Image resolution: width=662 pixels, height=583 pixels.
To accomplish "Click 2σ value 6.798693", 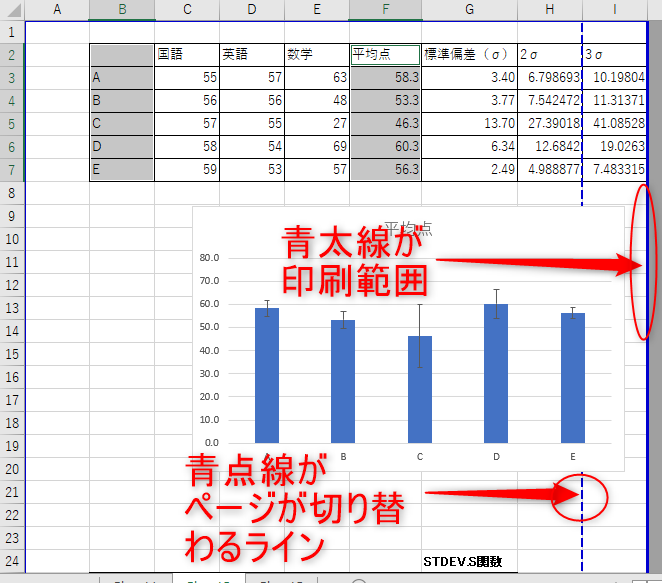I will tap(550, 78).
